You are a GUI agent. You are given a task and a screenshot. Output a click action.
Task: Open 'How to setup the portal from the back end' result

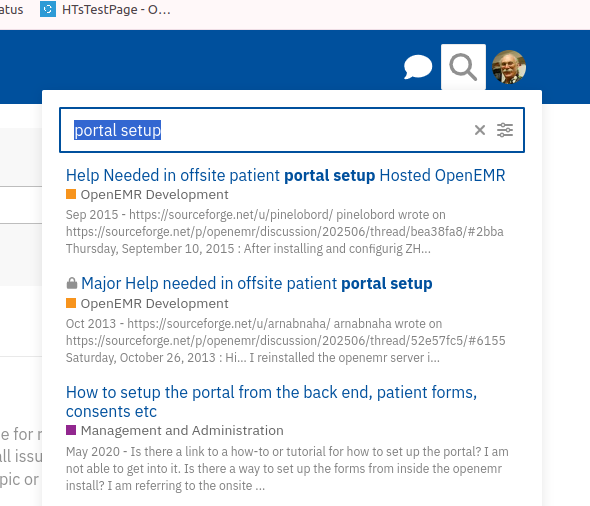click(271, 402)
